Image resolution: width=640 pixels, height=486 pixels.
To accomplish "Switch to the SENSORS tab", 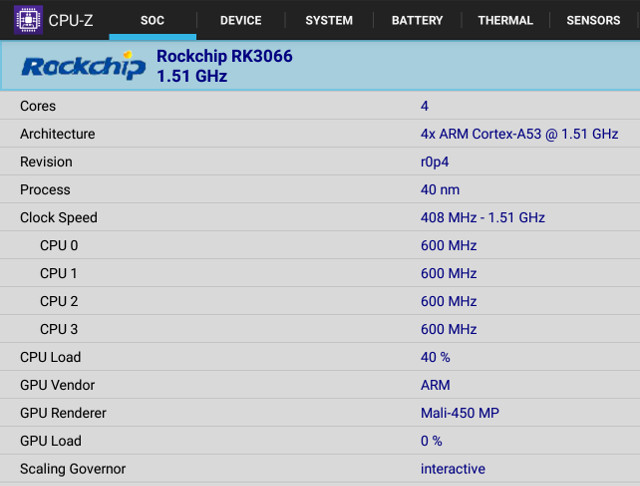I will [593, 20].
